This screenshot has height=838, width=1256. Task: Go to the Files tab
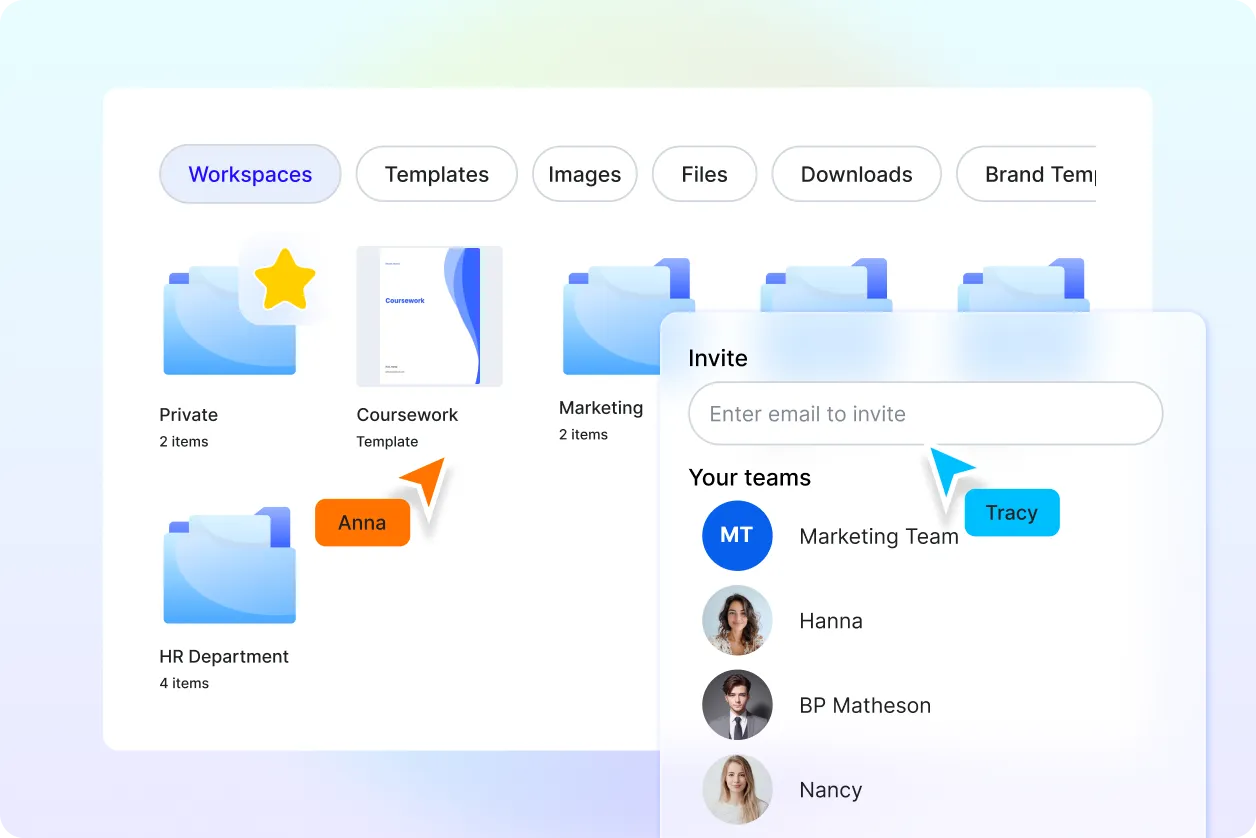704,174
